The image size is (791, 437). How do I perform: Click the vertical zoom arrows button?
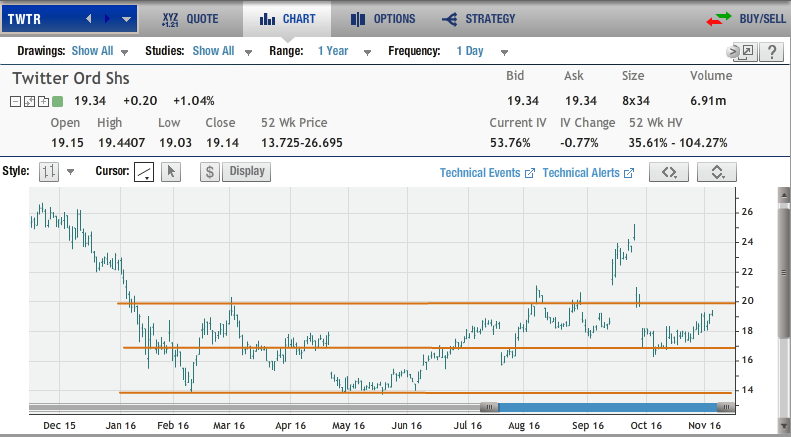pyautogui.click(x=717, y=172)
